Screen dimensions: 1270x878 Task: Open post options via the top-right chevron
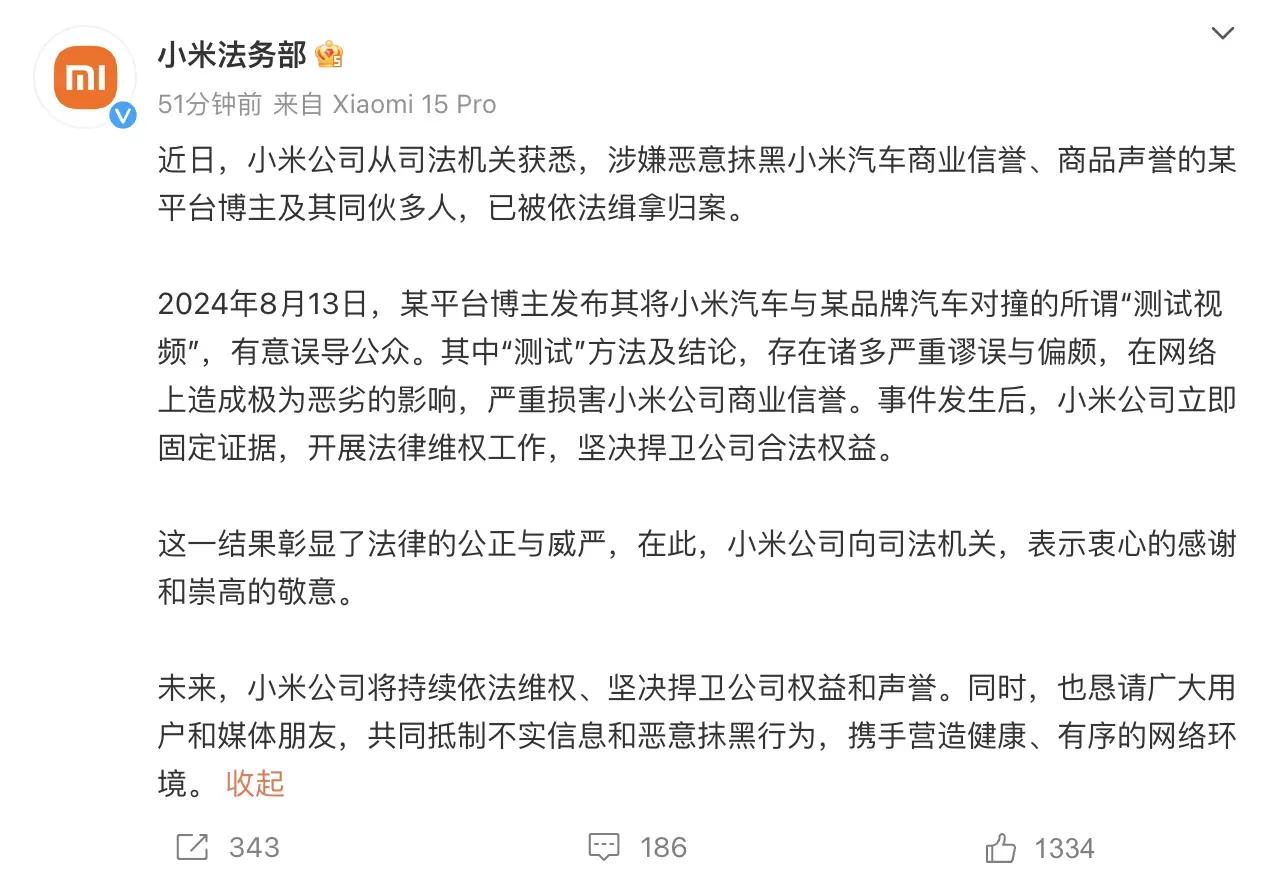click(x=1223, y=33)
